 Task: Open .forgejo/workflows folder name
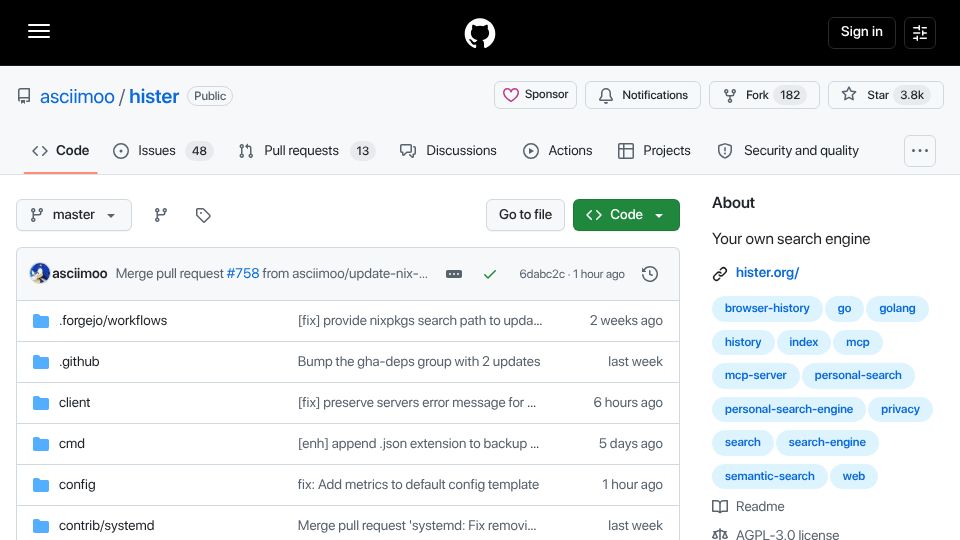[x=113, y=320]
